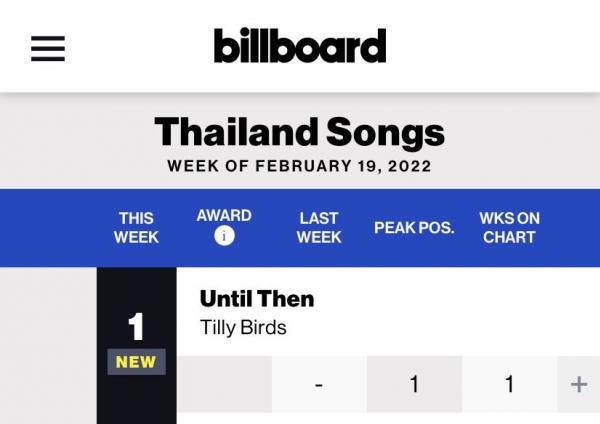The width and height of the screenshot is (600, 424).
Task: Click the Award column header label
Action: click(224, 215)
